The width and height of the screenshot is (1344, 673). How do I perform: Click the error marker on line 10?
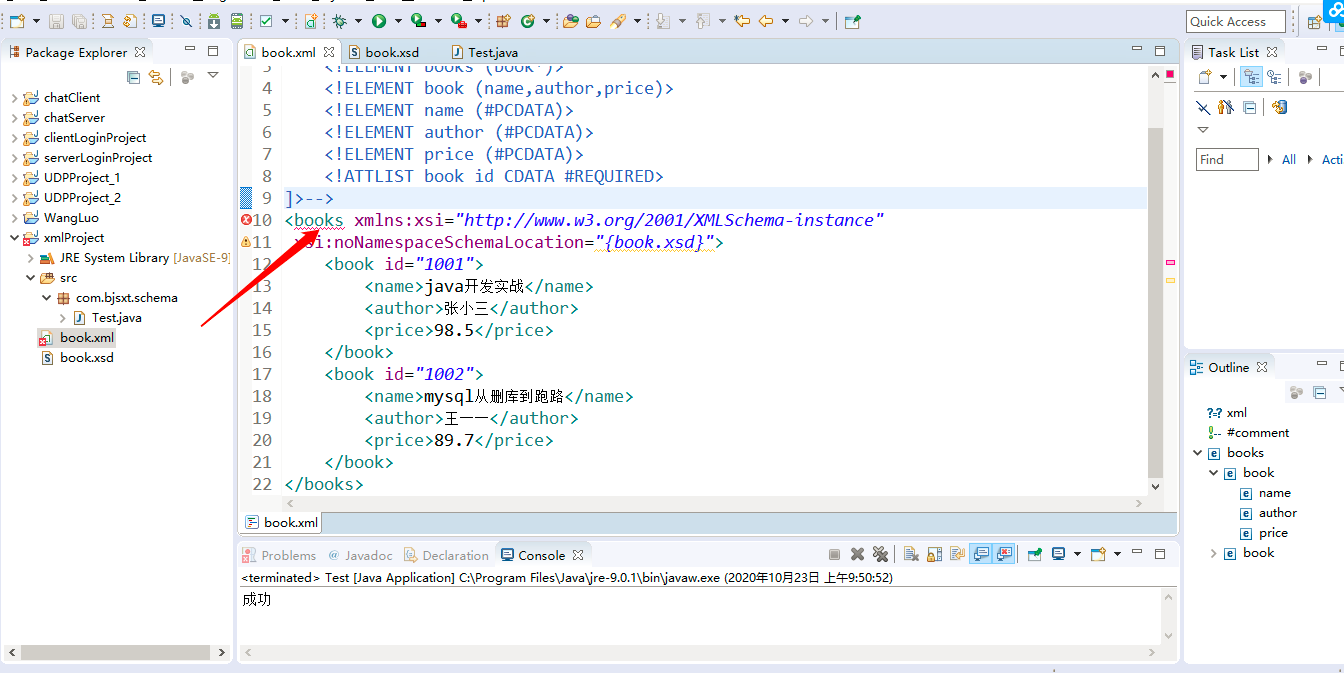click(246, 220)
